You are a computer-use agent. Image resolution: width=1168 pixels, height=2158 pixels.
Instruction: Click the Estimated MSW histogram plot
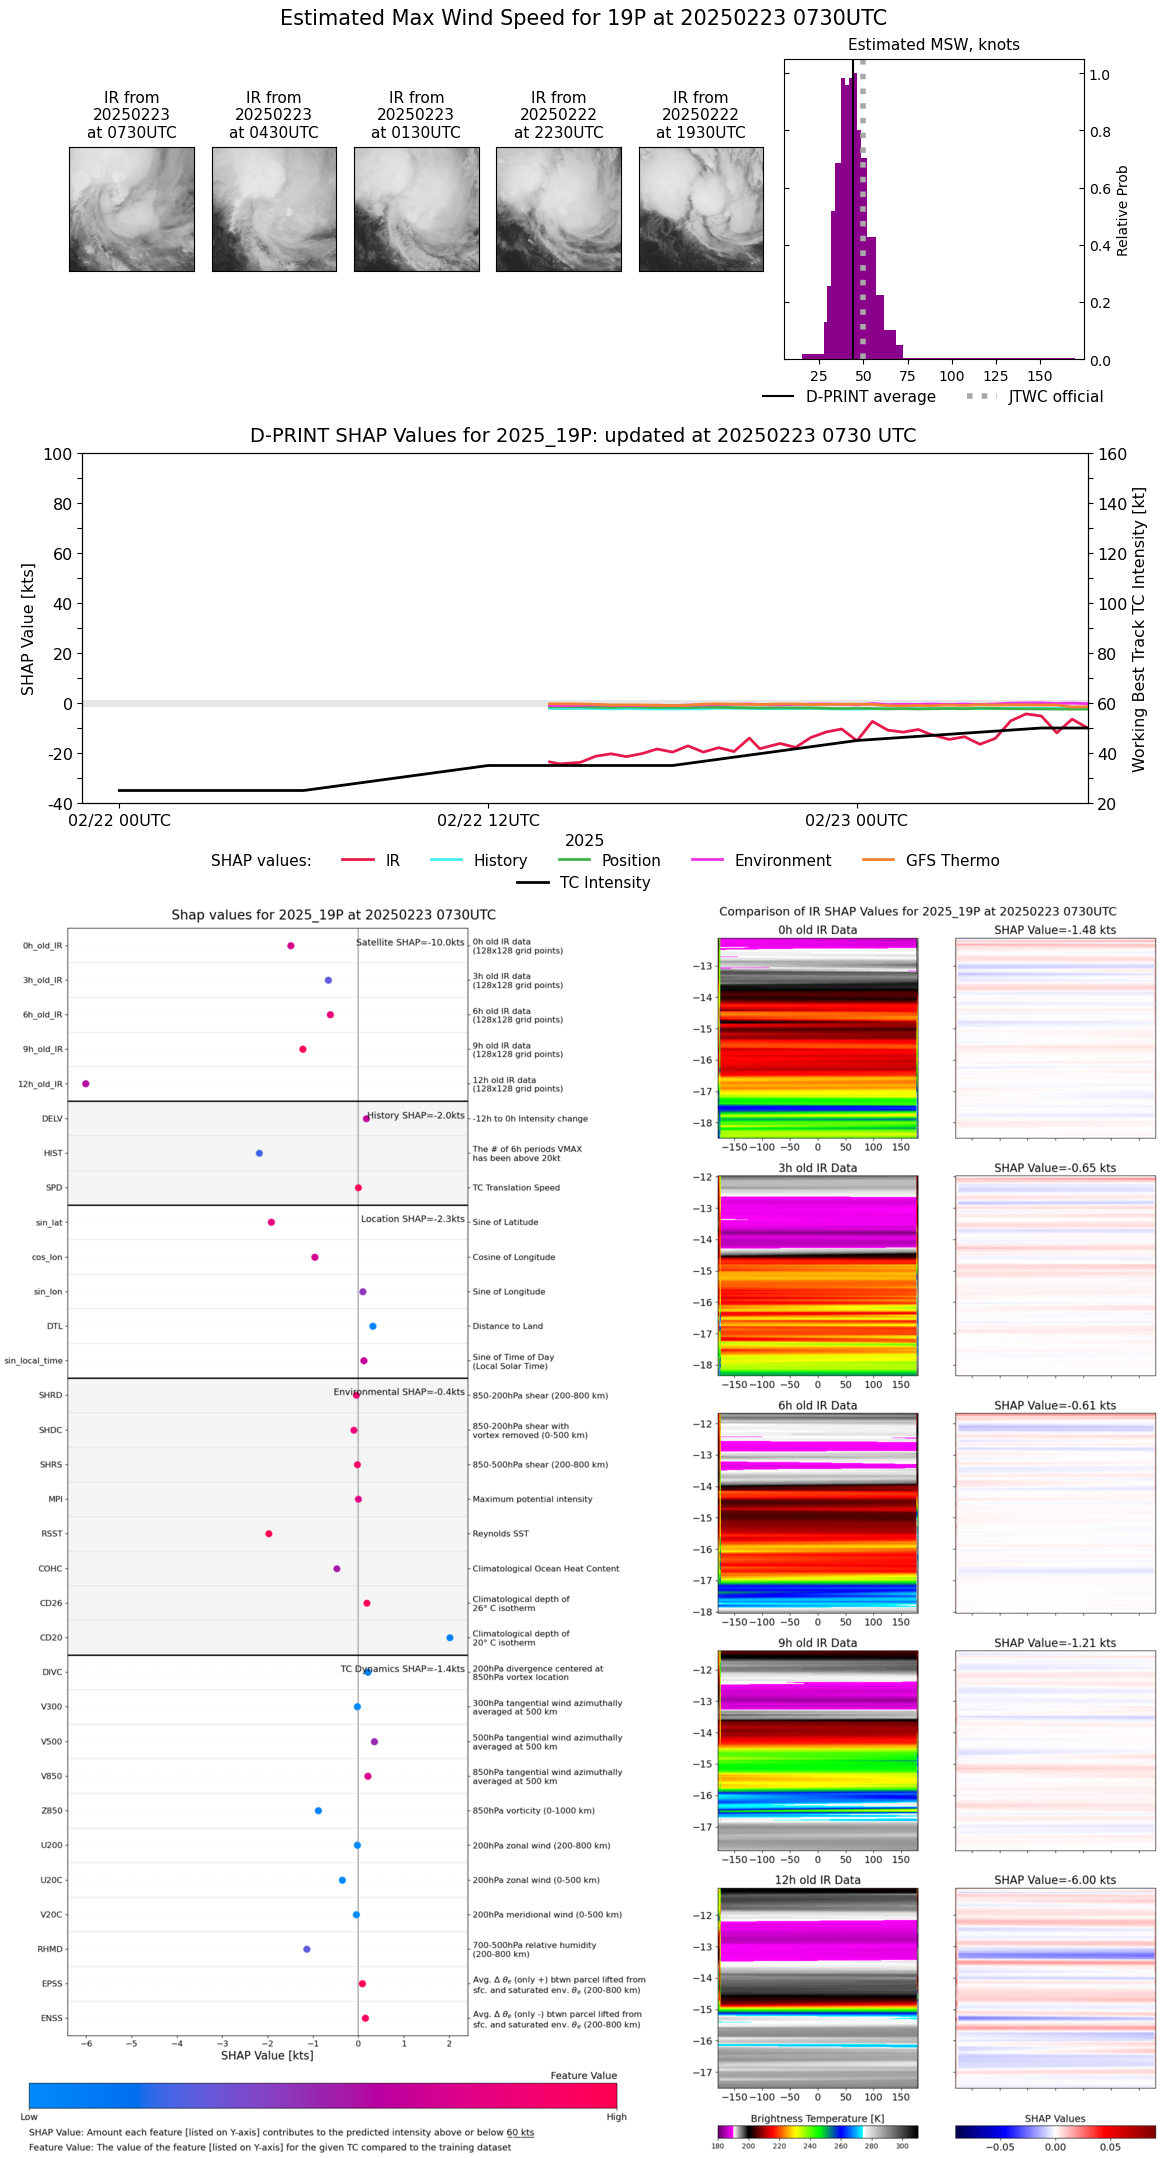933,209
